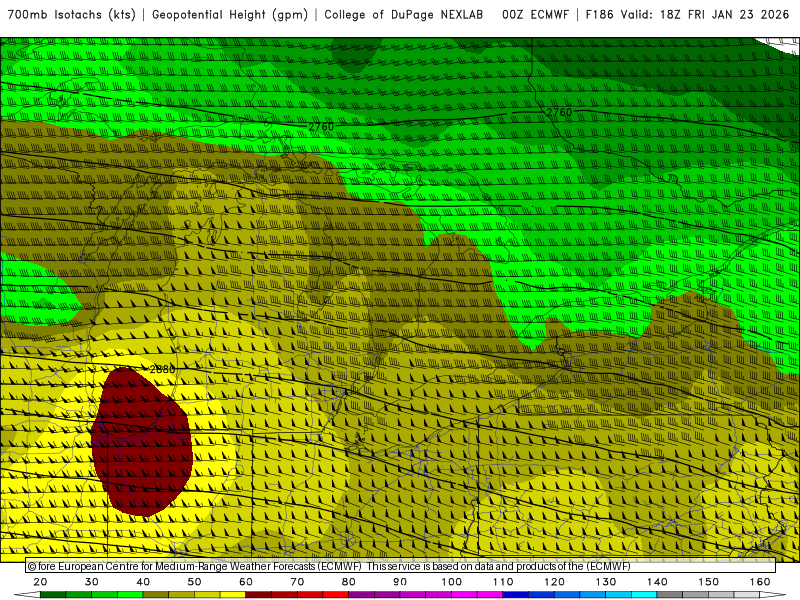Screen dimensions: 800x600
Task: Click the 130 value on the color scale
Action: click(x=606, y=582)
